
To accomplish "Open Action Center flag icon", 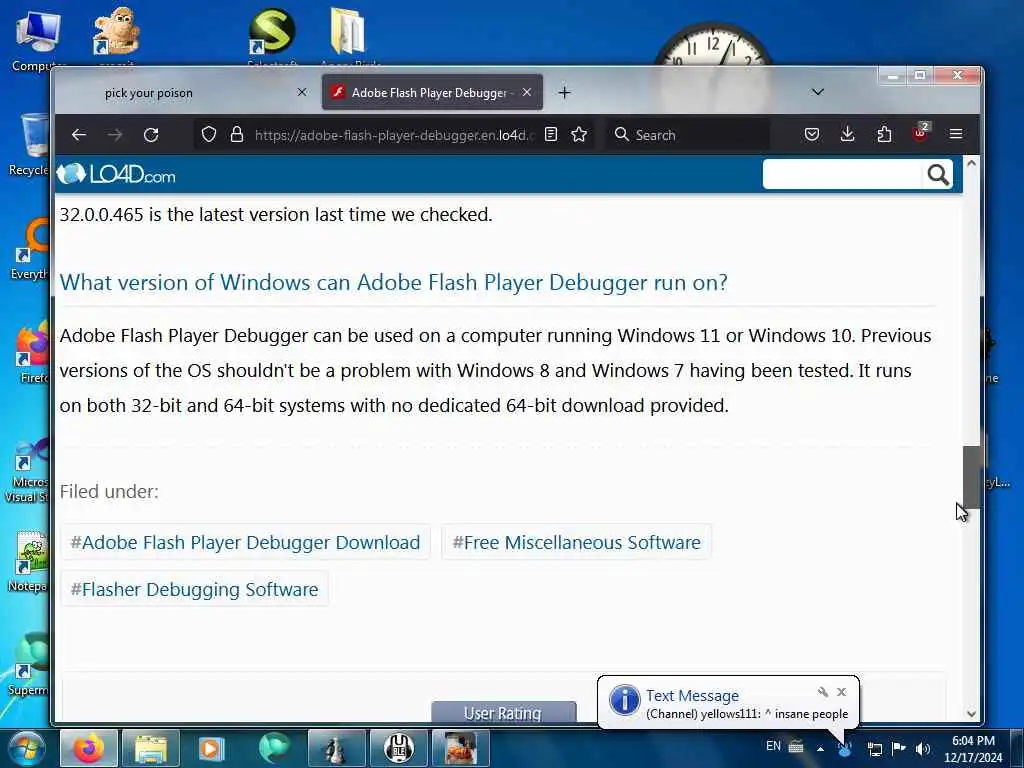I will pyautogui.click(x=899, y=748).
